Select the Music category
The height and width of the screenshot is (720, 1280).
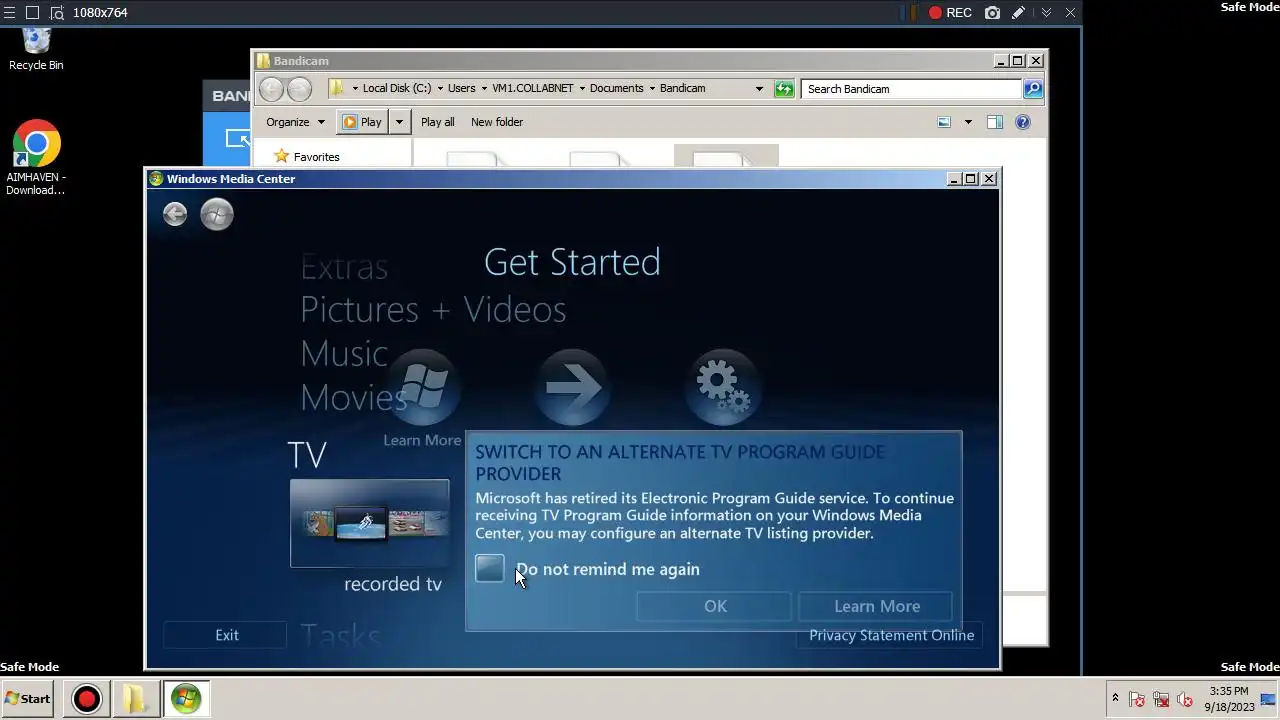point(344,353)
